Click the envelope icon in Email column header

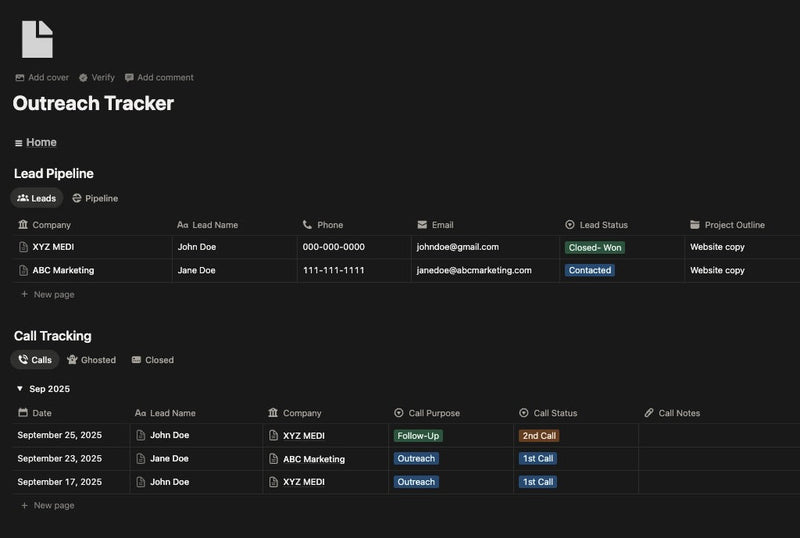422,225
